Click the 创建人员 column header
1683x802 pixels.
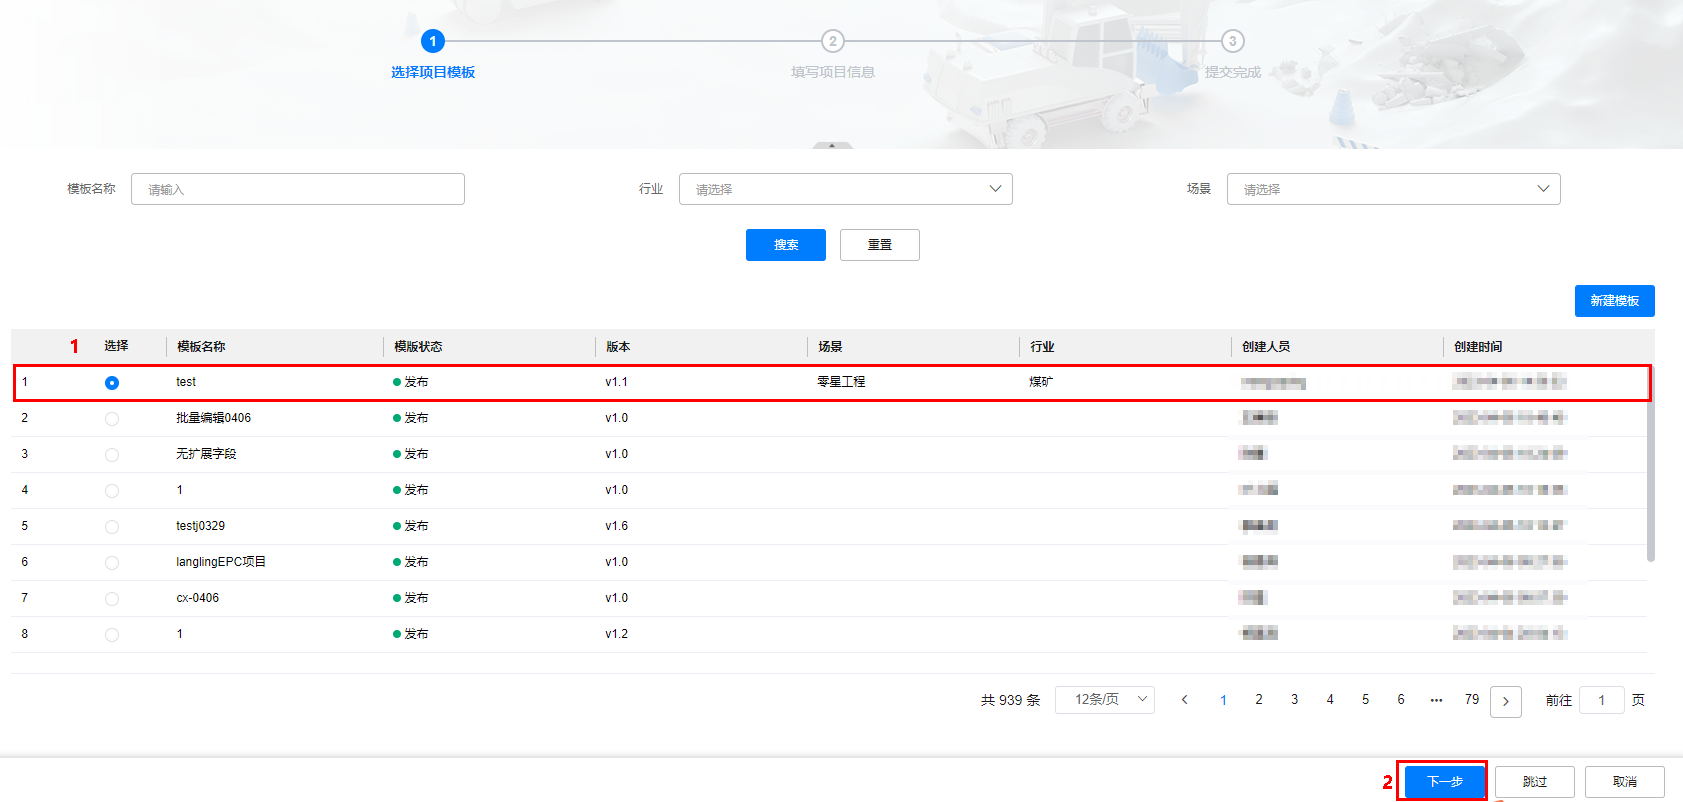1266,347
